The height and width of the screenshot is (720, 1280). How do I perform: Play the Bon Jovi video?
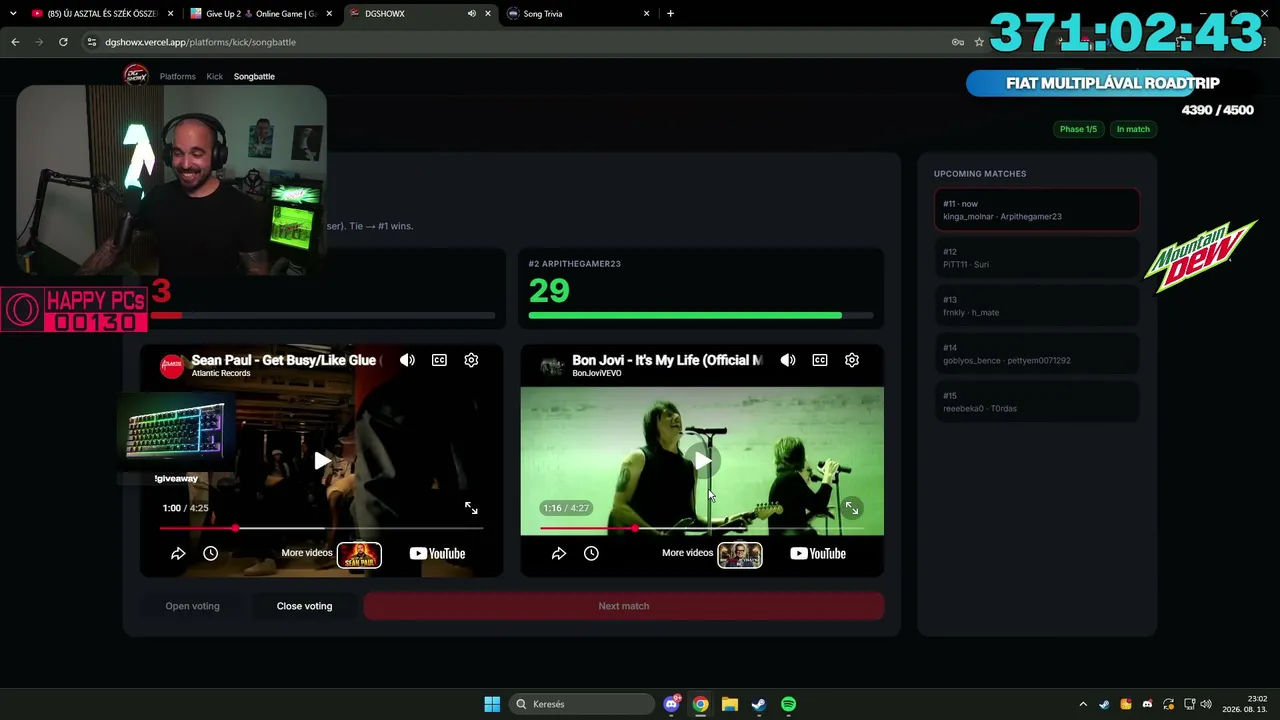point(702,461)
